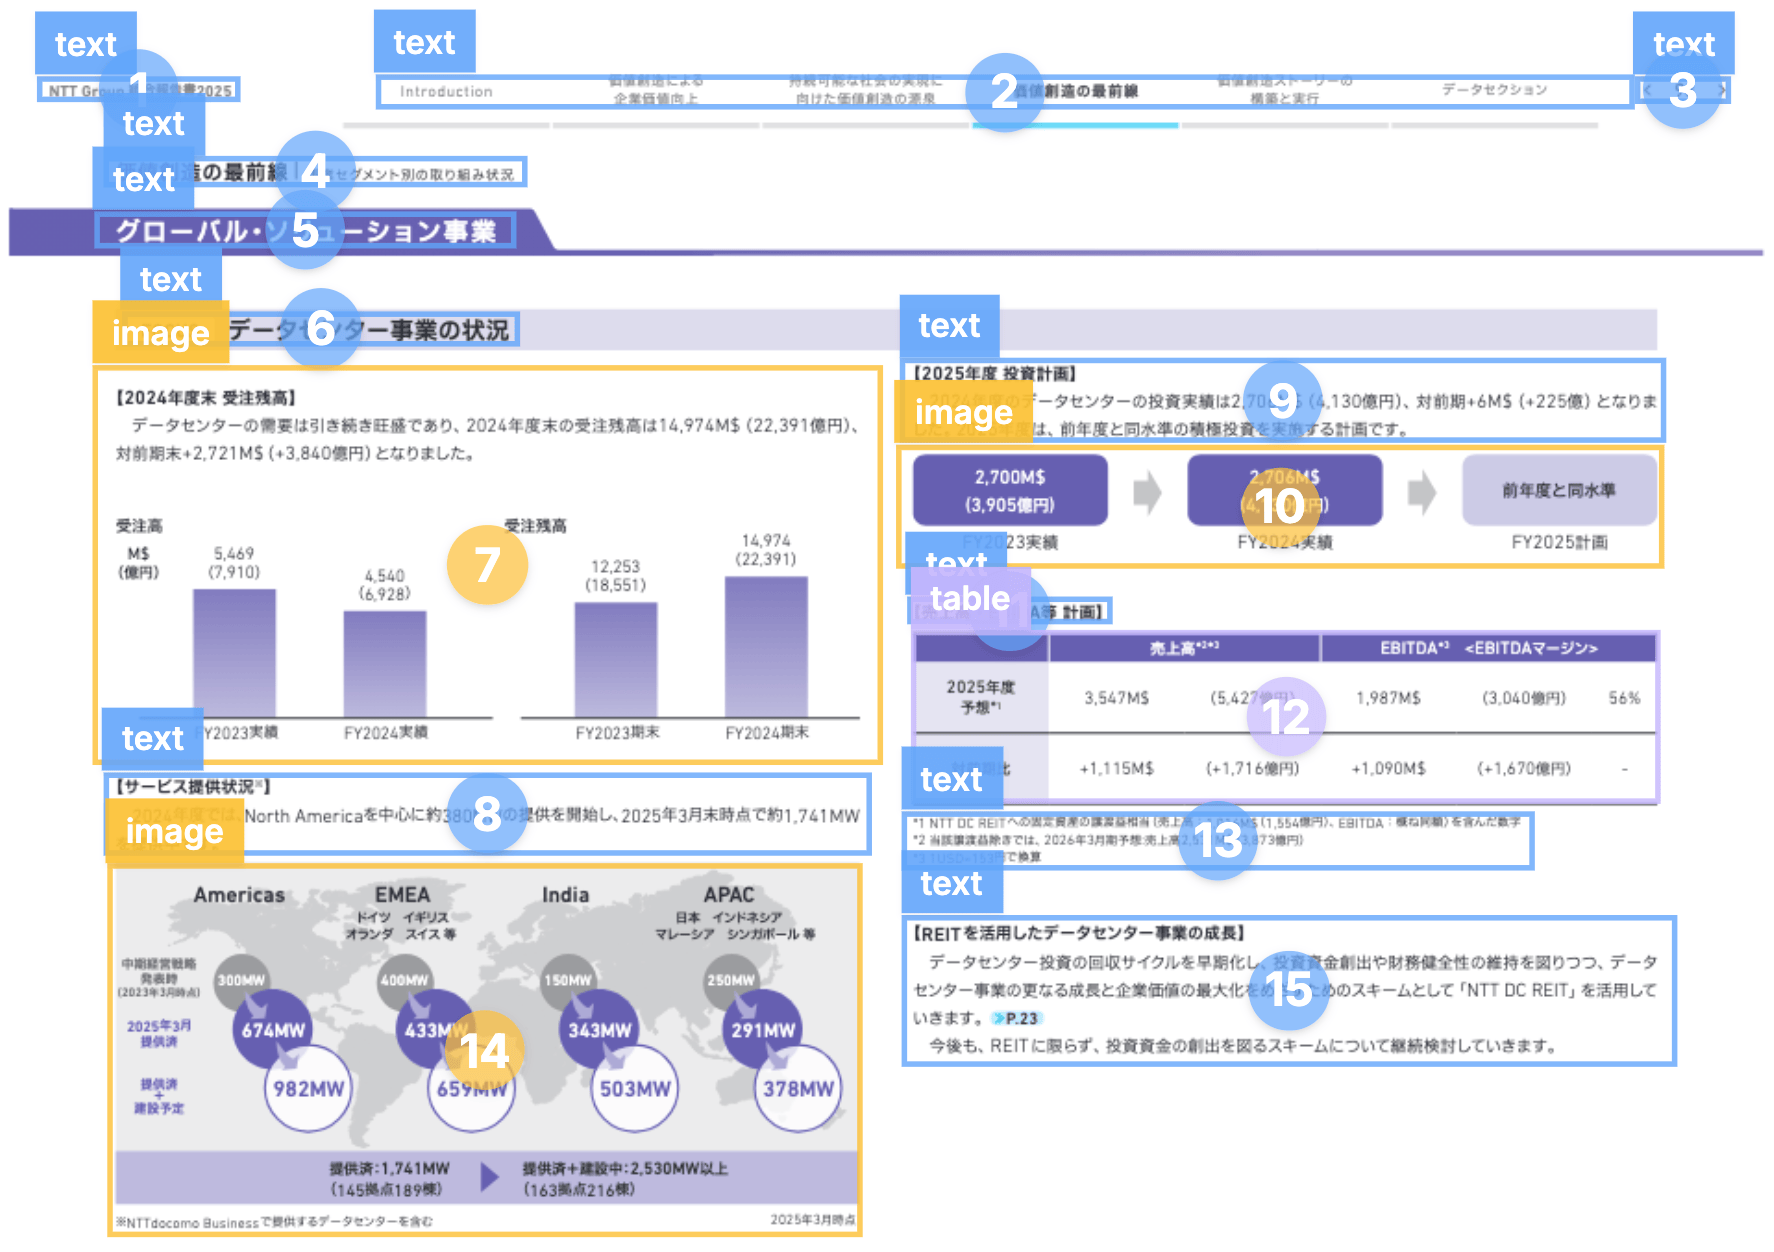Click the 前年度と同水準 FY2025 plan box
The image size is (1774, 1252).
point(1558,490)
